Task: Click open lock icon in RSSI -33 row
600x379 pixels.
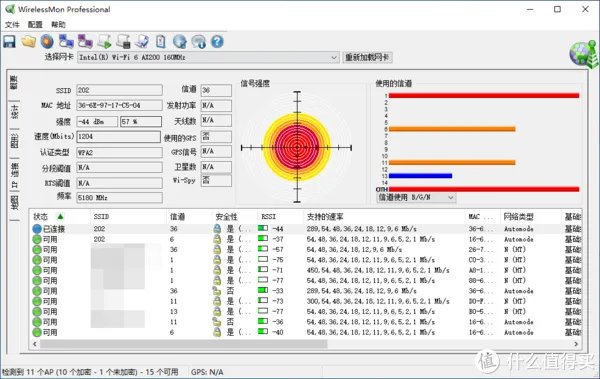Action: point(217,291)
